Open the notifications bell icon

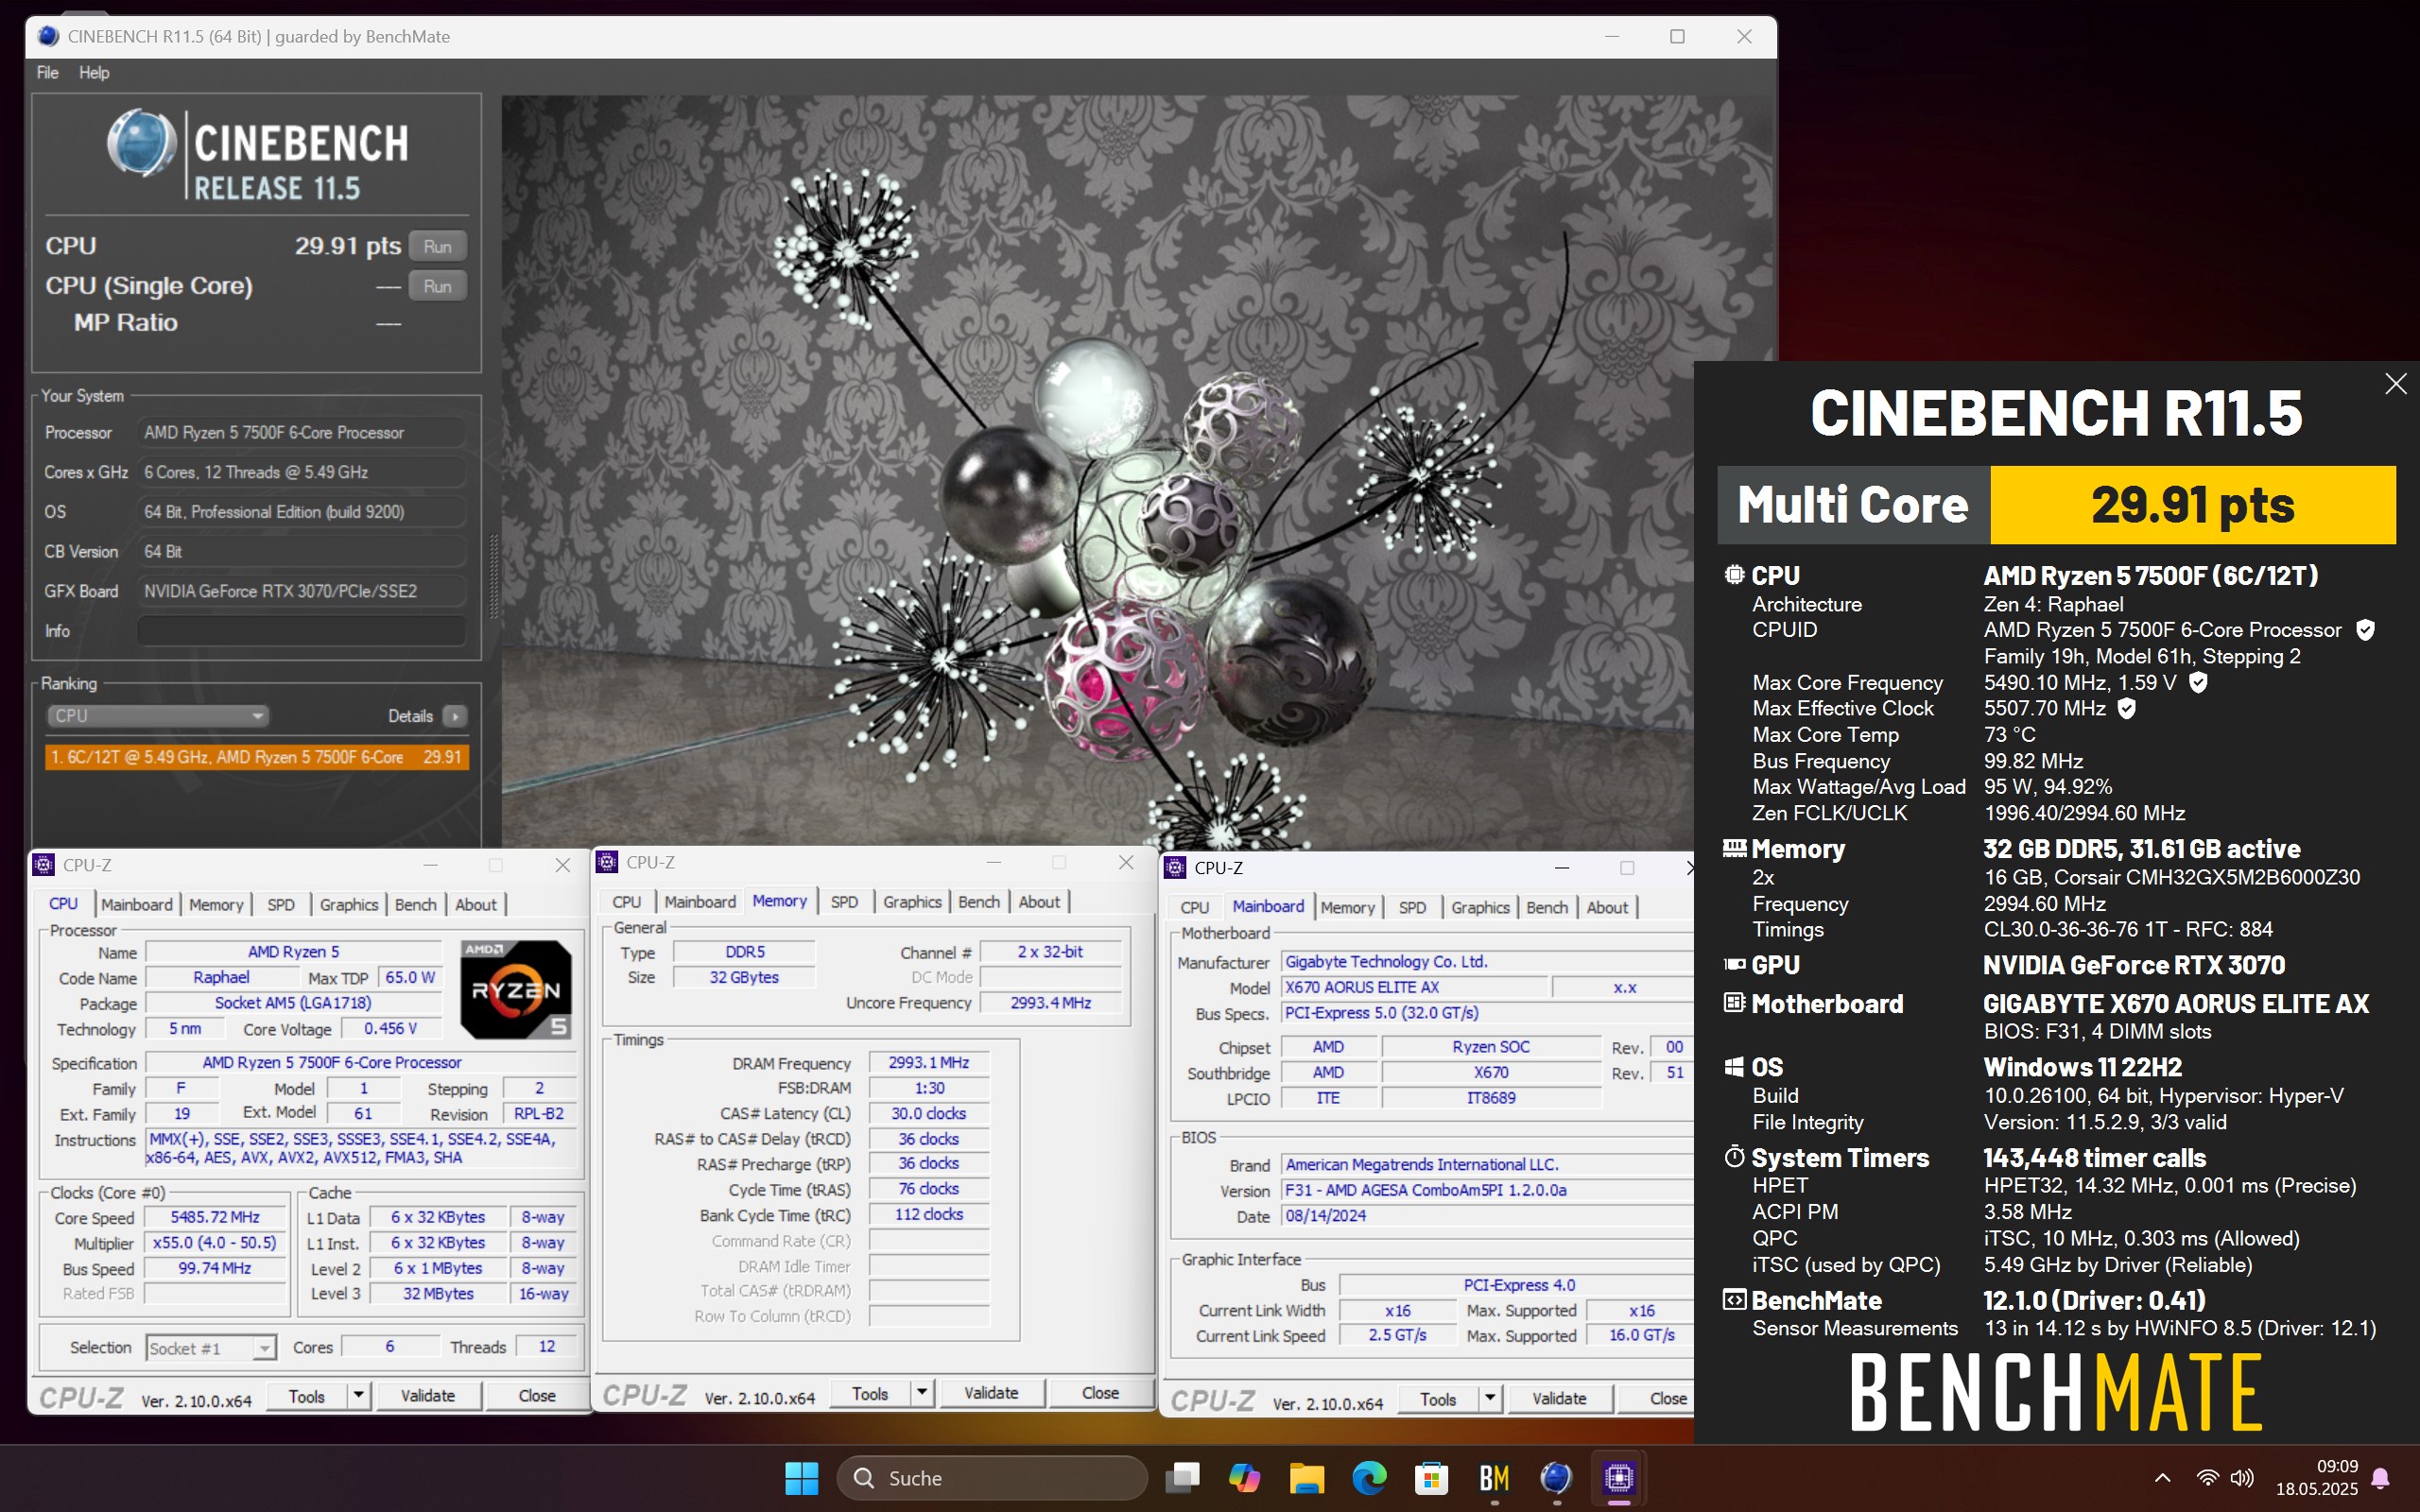[x=2381, y=1477]
